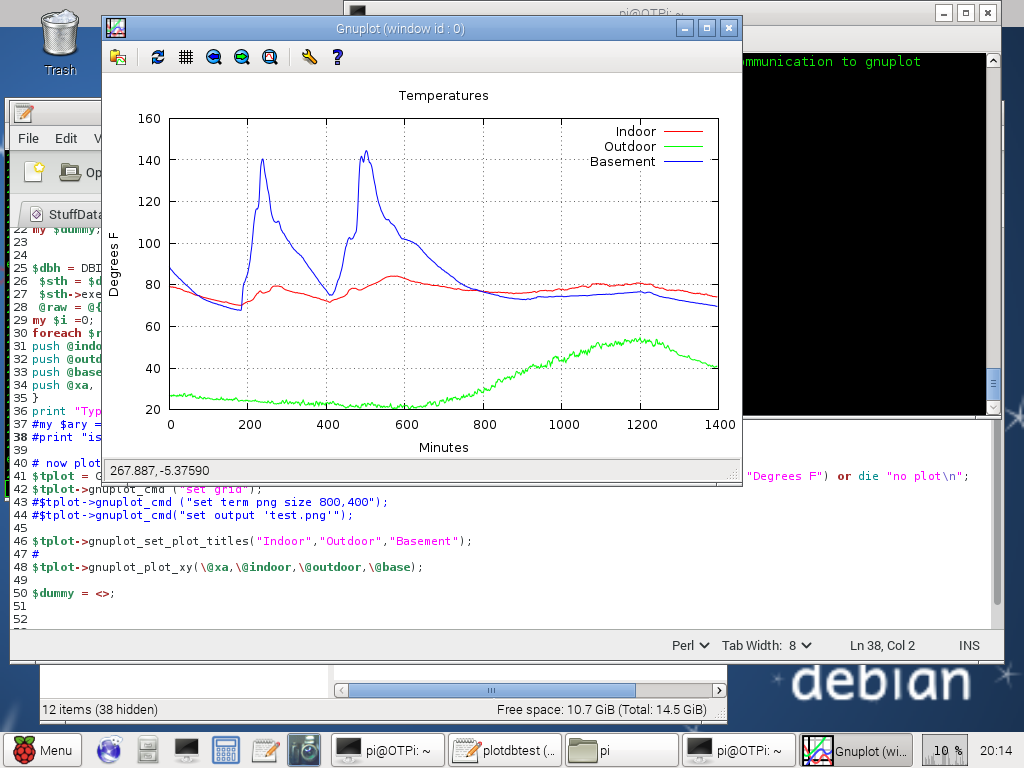1024x768 pixels.
Task: Click the replot refresh icon
Action: point(157,57)
